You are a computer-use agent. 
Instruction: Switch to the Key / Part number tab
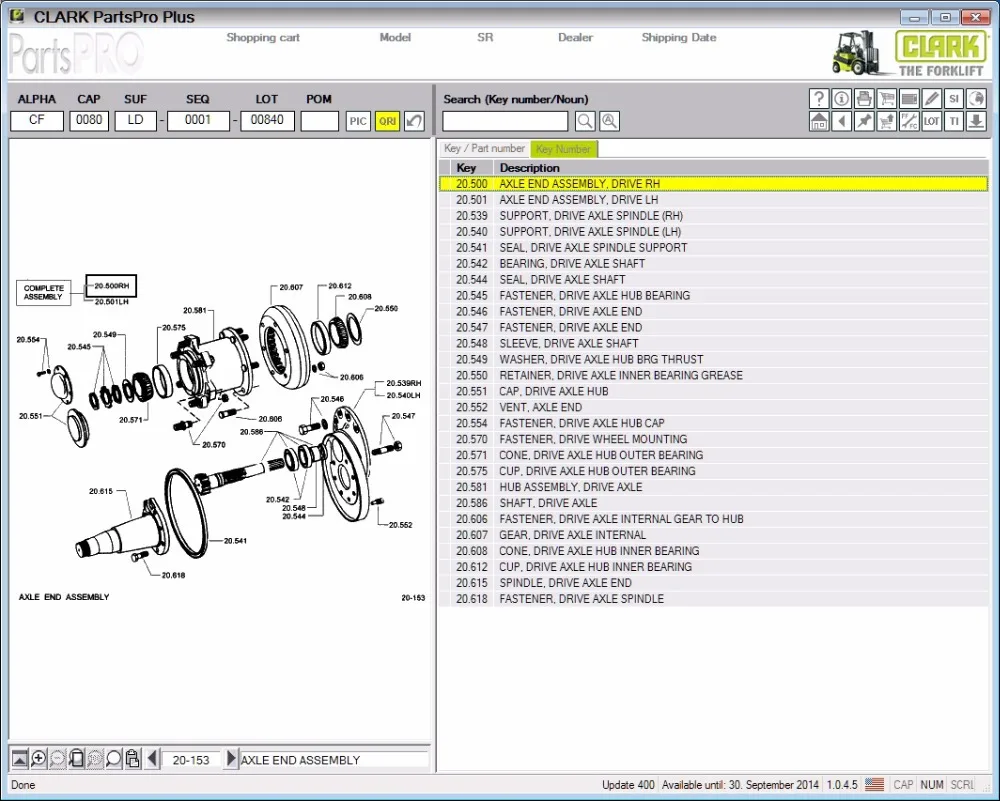tap(484, 149)
